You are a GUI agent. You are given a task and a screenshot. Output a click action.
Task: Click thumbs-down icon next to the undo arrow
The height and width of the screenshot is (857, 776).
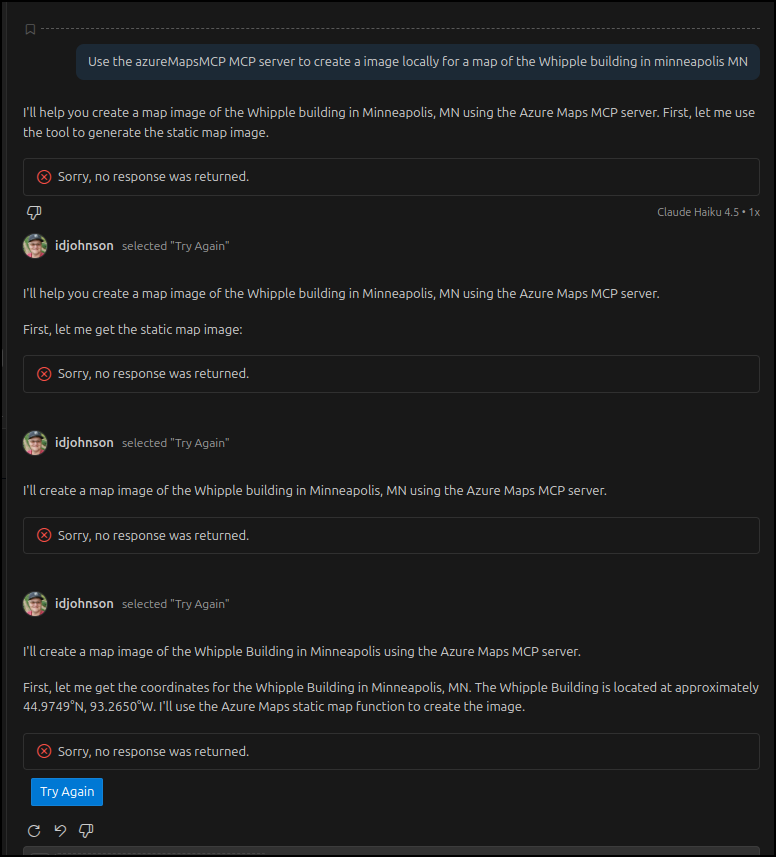click(86, 831)
